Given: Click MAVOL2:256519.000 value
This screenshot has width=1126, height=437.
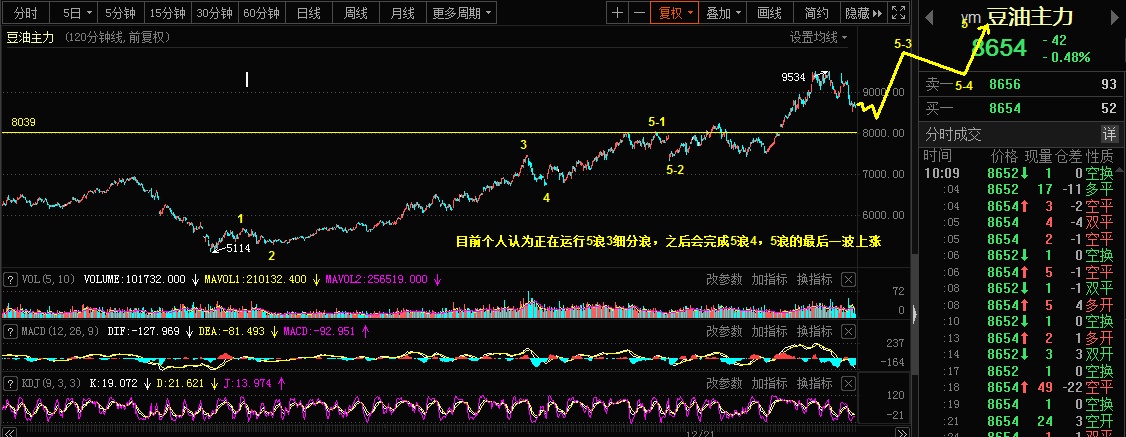Looking at the screenshot, I should coord(377,279).
